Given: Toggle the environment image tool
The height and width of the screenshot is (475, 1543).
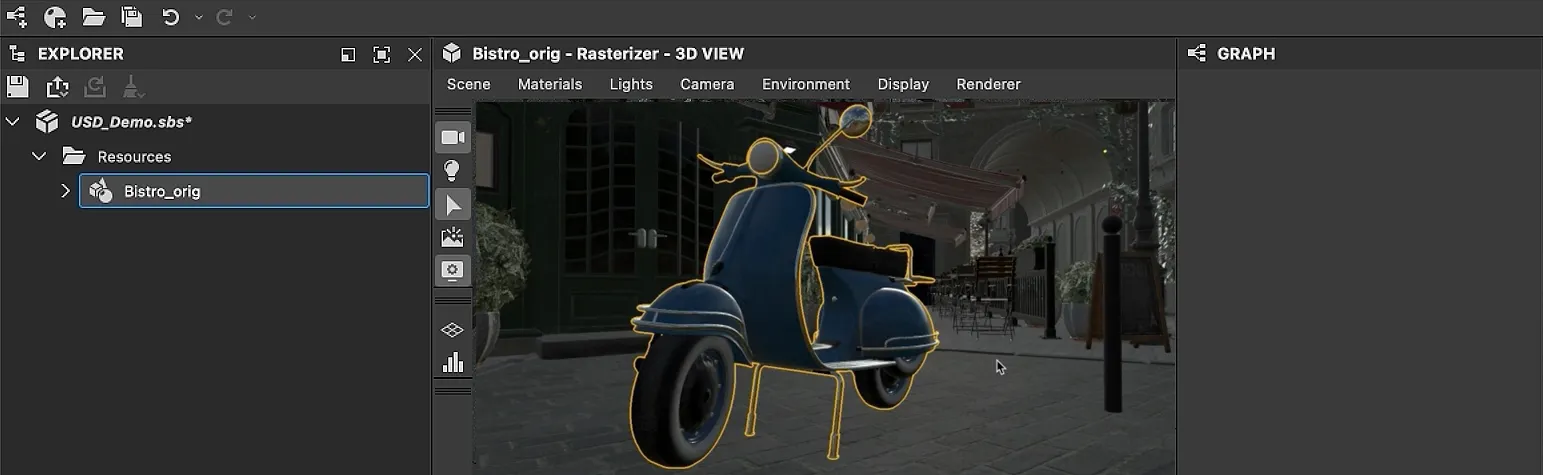Looking at the screenshot, I should click(453, 237).
